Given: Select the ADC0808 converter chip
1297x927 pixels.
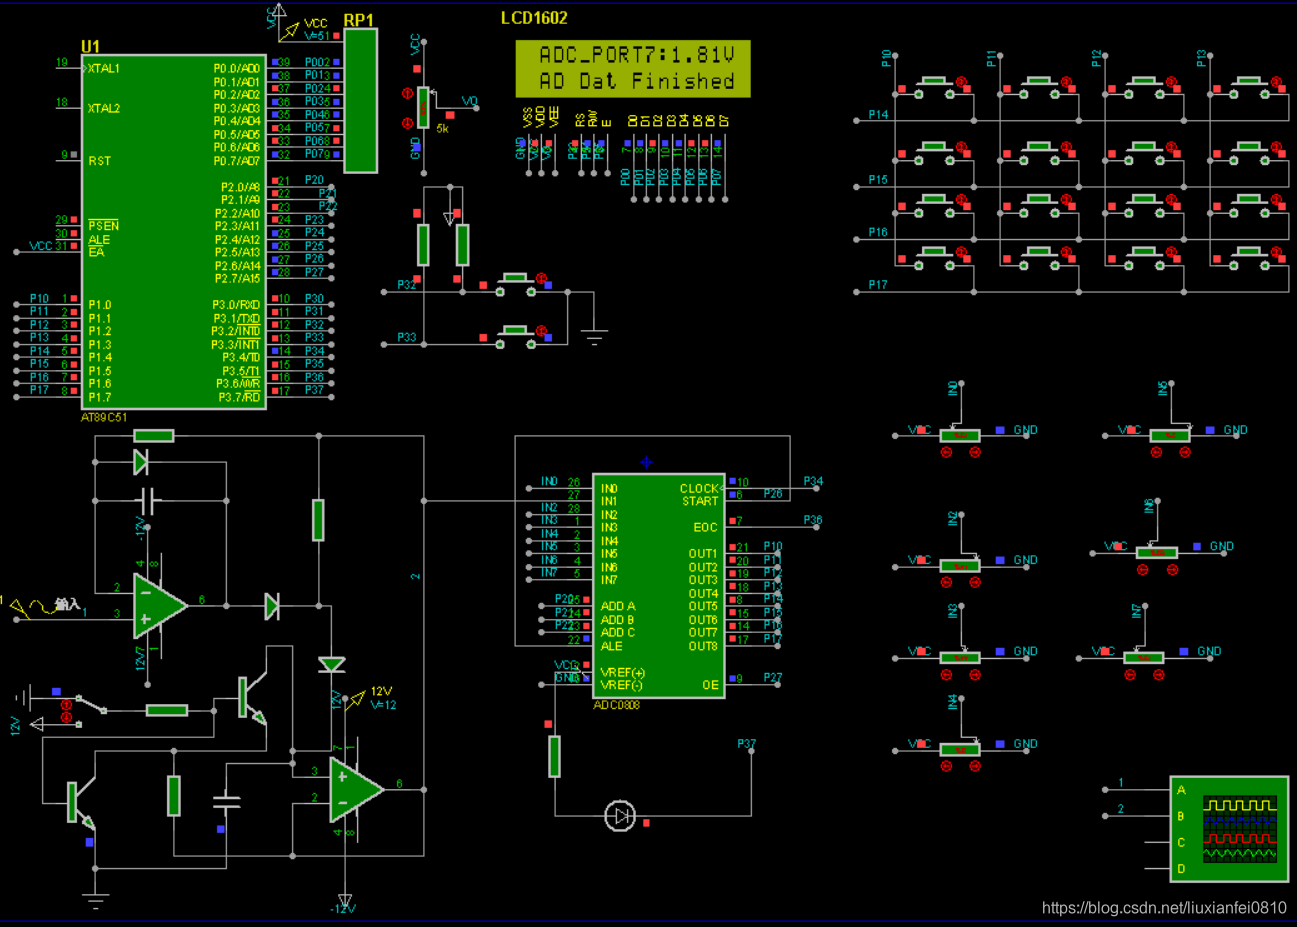Looking at the screenshot, I should click(659, 586).
